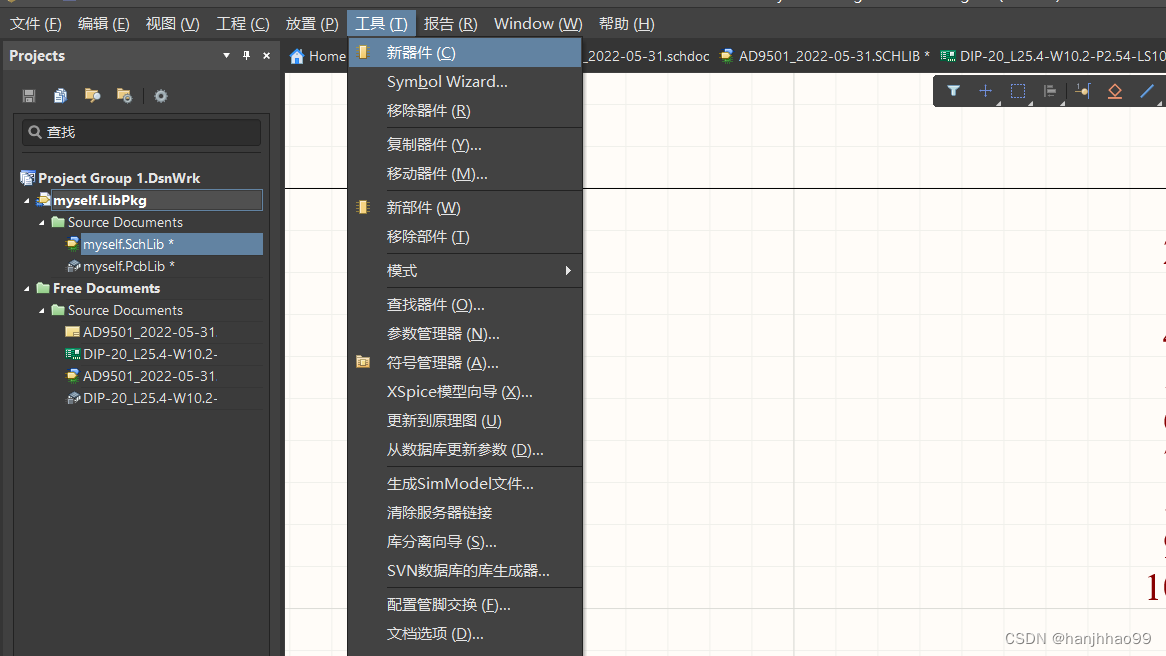Click the folder with gear icon in Projects toolbar
Screen dimensions: 1166x656
pyautogui.click(x=124, y=95)
